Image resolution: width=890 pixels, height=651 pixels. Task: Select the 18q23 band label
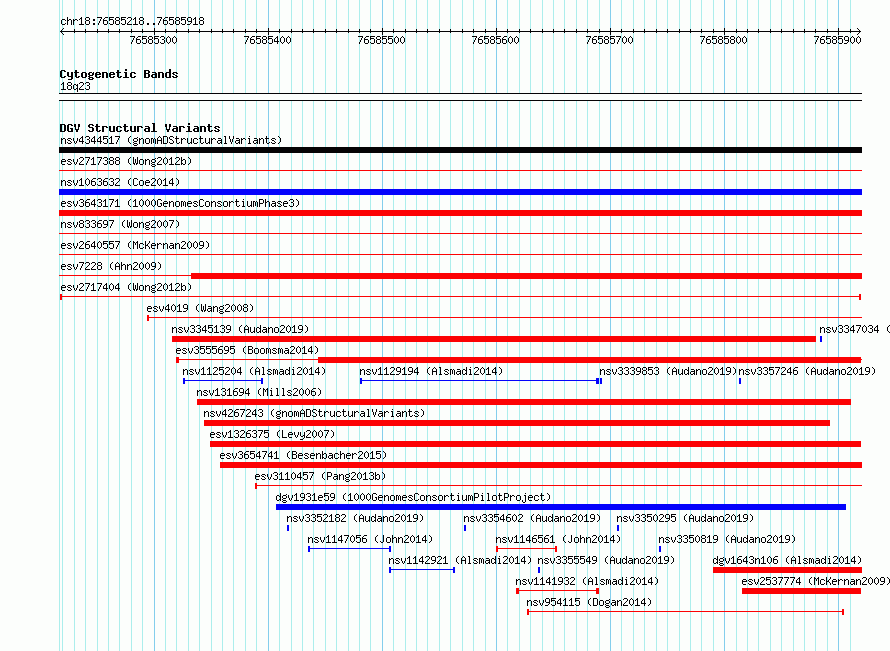pyautogui.click(x=75, y=86)
